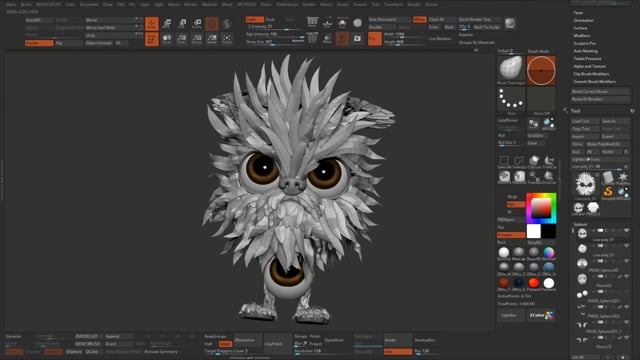Viewport: 640px width, 360px height.
Task: Toggle the orange Rgb channel button
Action: pos(516,204)
